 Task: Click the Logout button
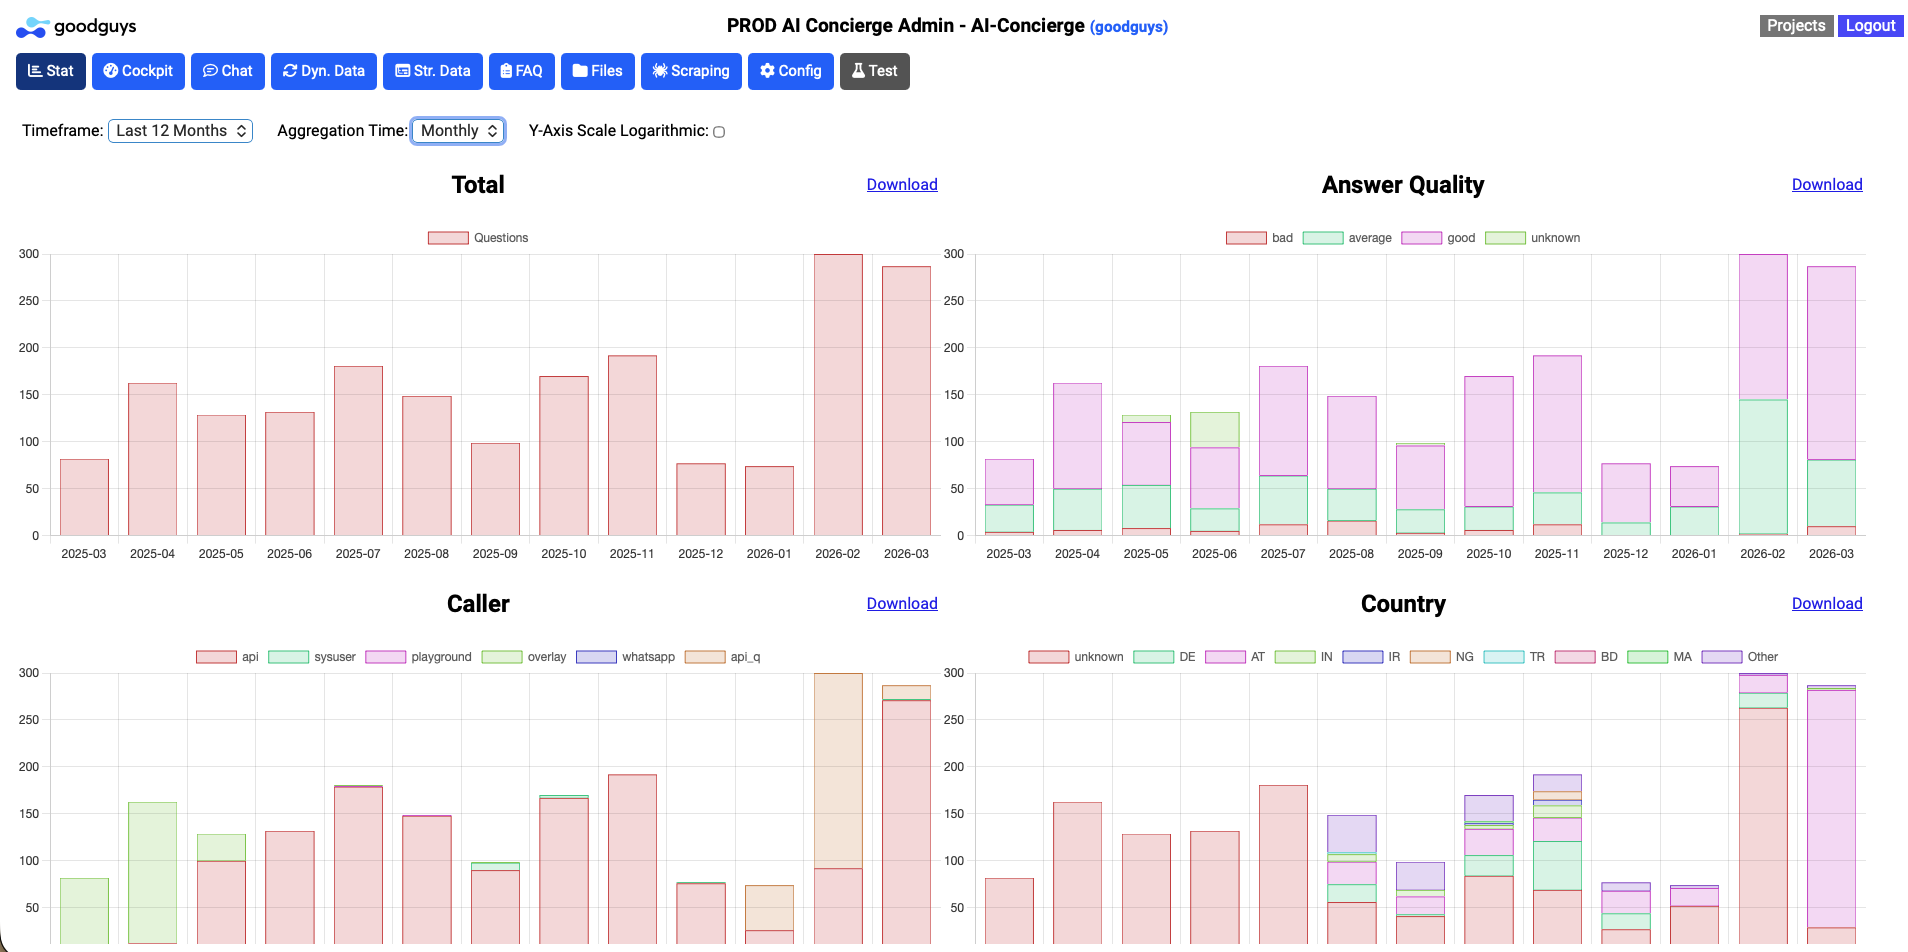tap(1869, 25)
